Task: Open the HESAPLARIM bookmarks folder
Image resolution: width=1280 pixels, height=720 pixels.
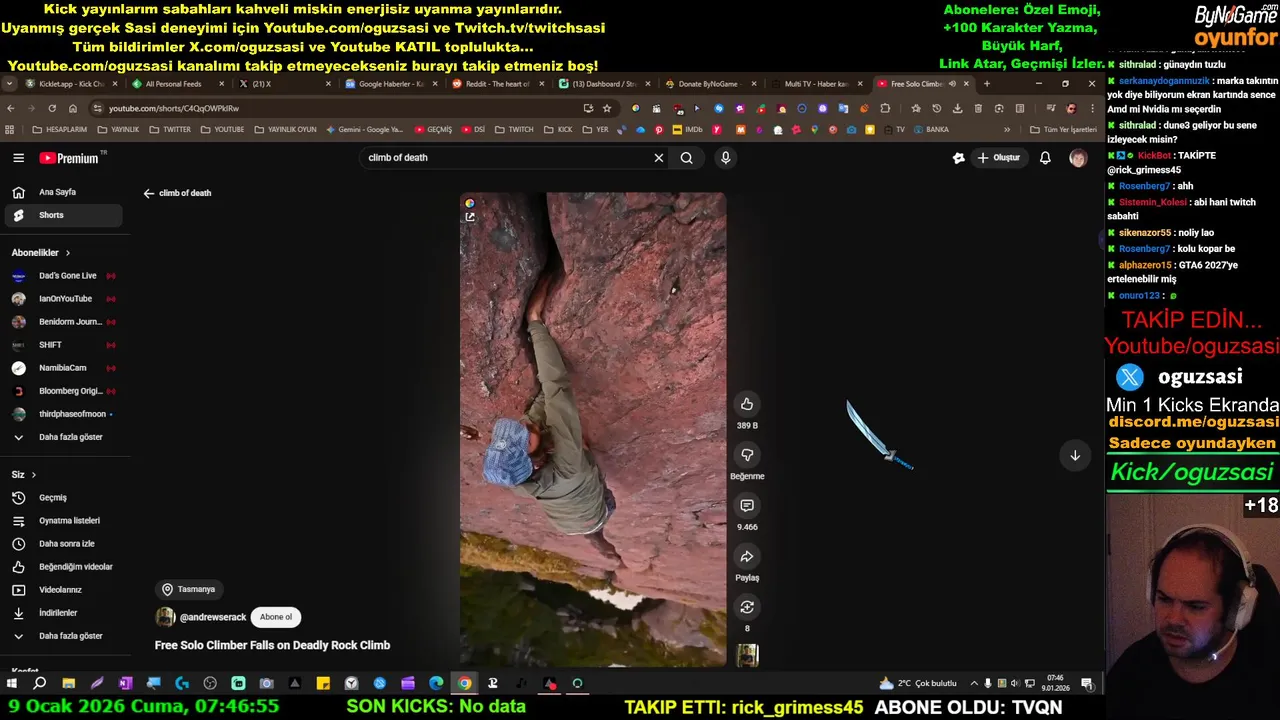Action: (x=60, y=130)
